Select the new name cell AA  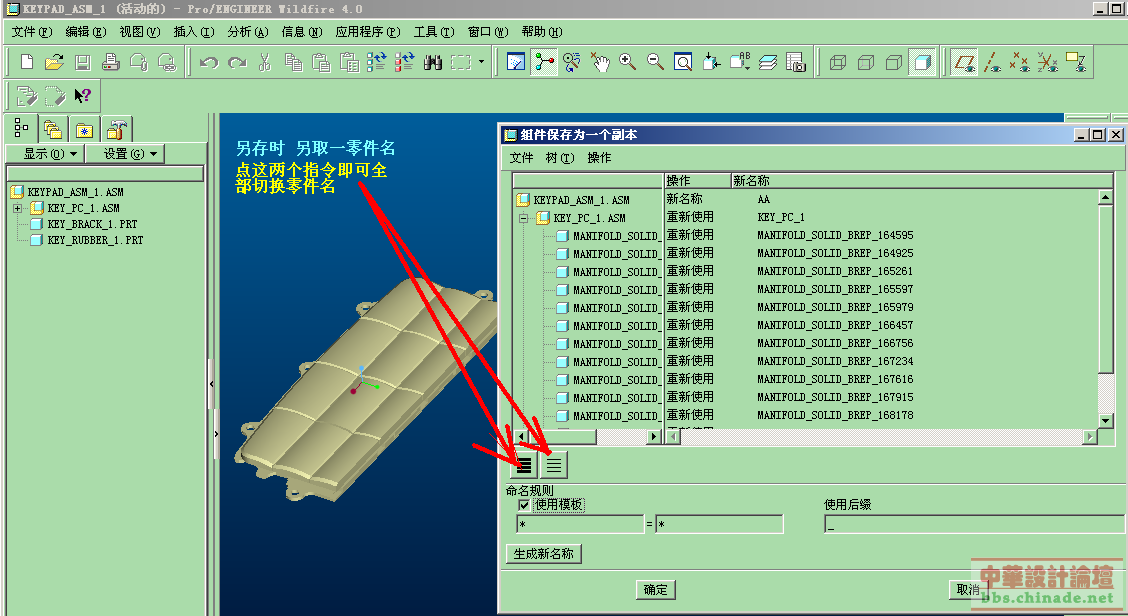tap(763, 199)
